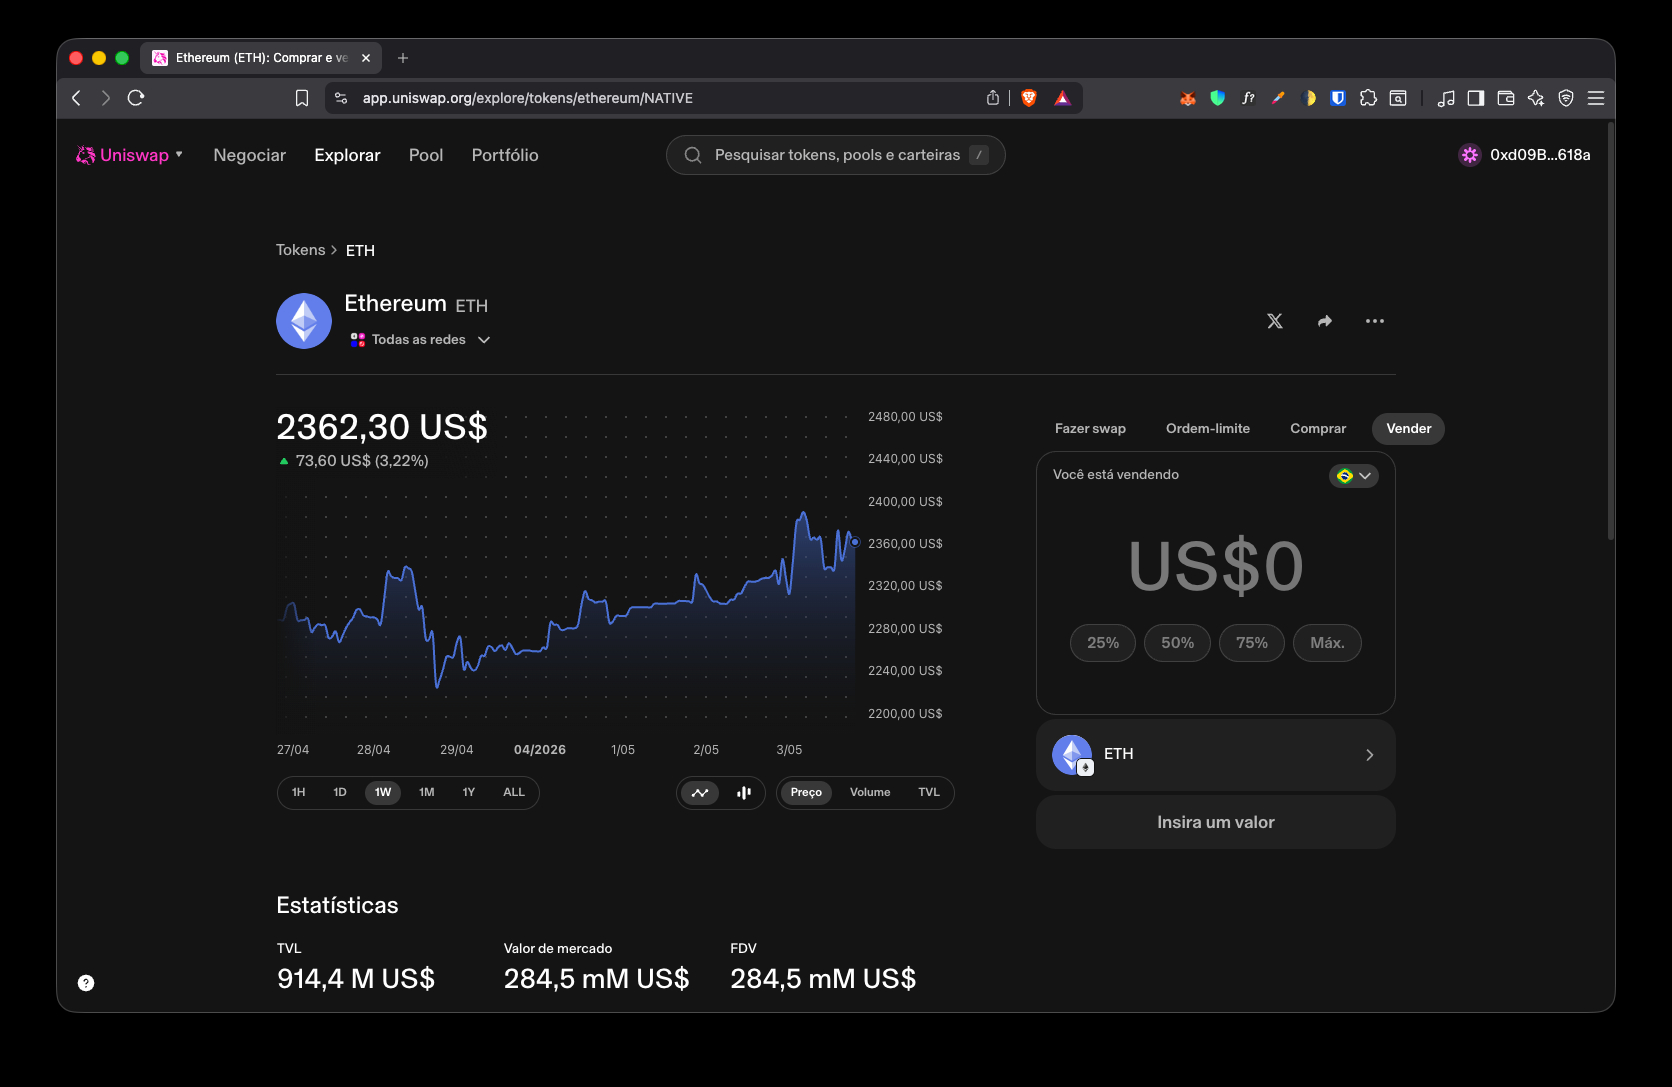Click the Ethereum token logo
1672x1087 pixels.
[x=304, y=321]
